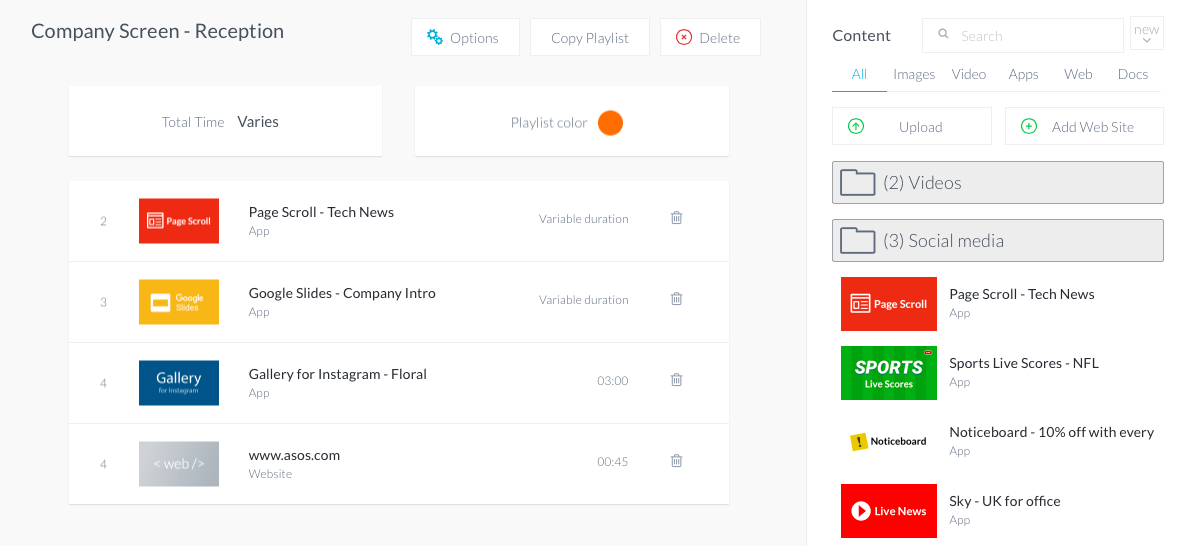1180x546 pixels.
Task: Select the Noticeboard thumbnail
Action: [889, 441]
